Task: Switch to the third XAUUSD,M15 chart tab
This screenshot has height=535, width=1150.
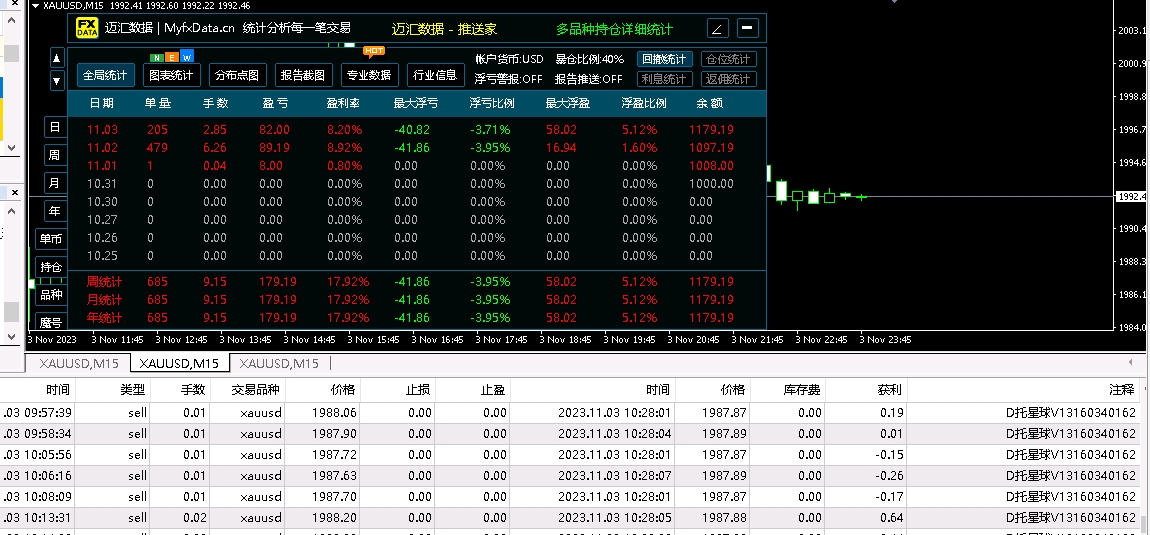Action: 279,363
